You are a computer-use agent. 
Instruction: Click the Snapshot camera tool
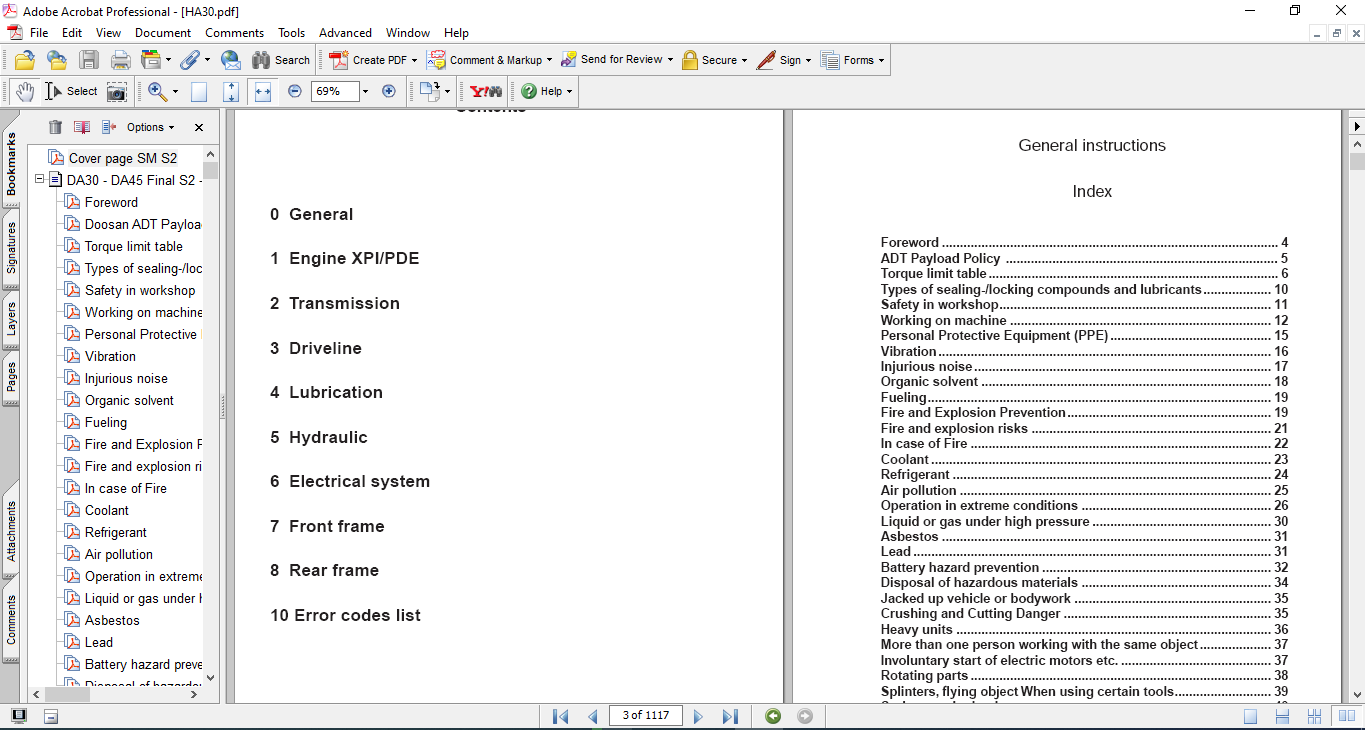(x=117, y=91)
